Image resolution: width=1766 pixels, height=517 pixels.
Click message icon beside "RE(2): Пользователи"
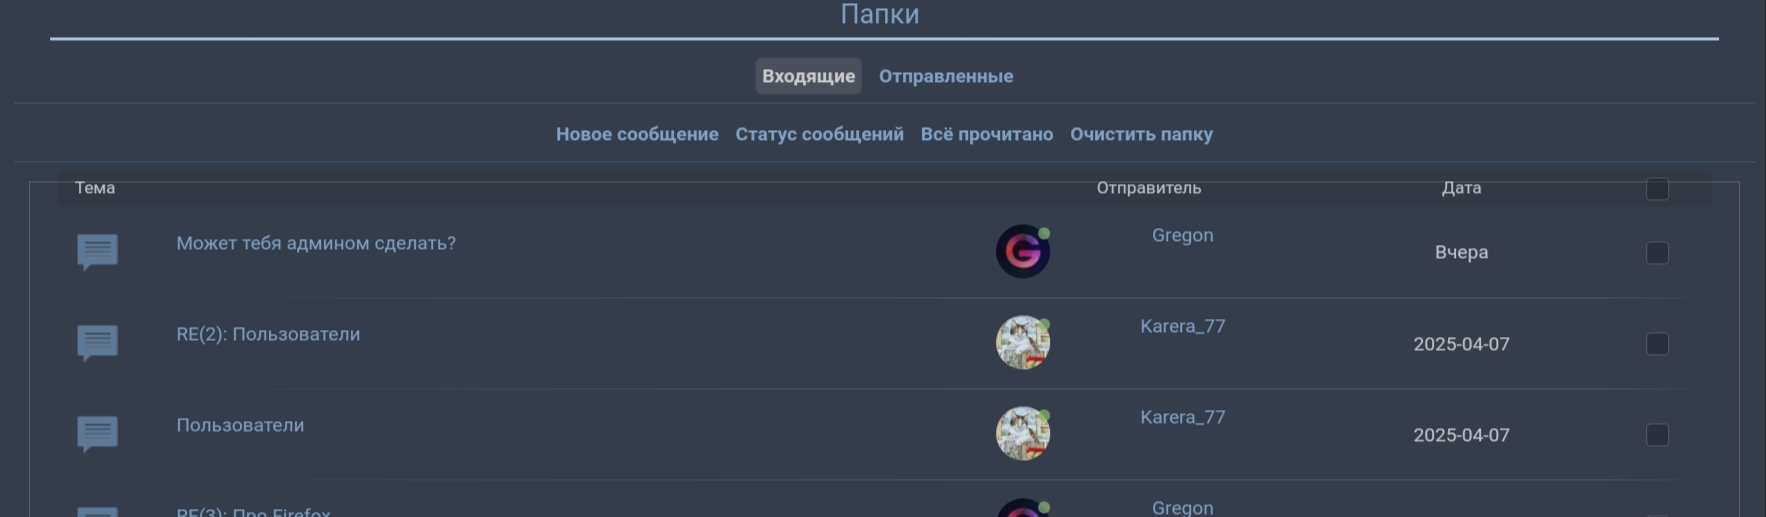pyautogui.click(x=97, y=342)
